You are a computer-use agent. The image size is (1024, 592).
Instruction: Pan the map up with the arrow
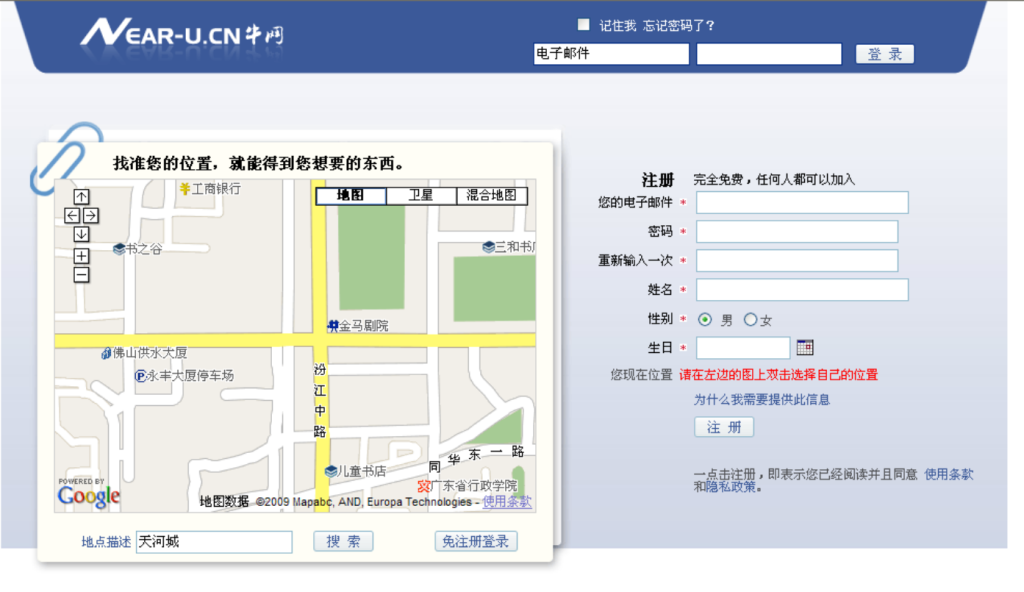click(x=82, y=197)
